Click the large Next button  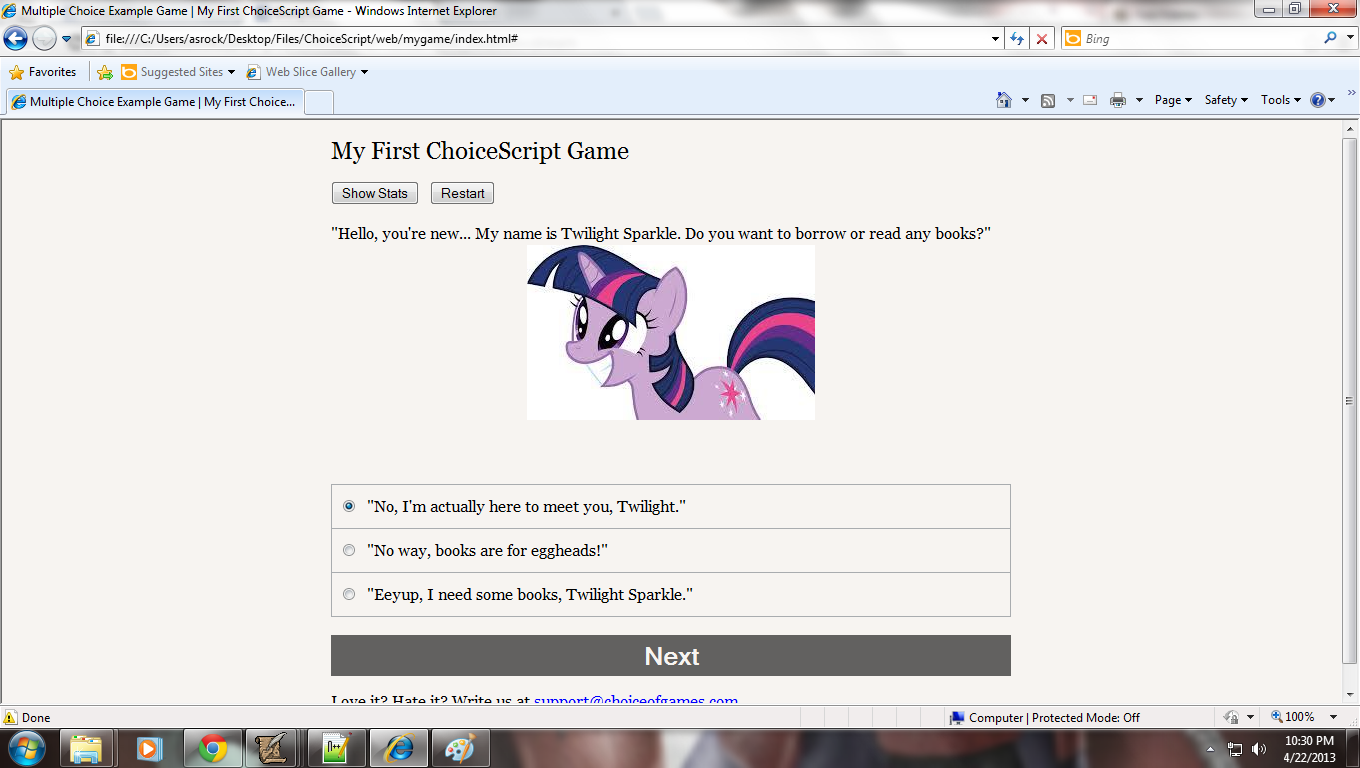671,656
